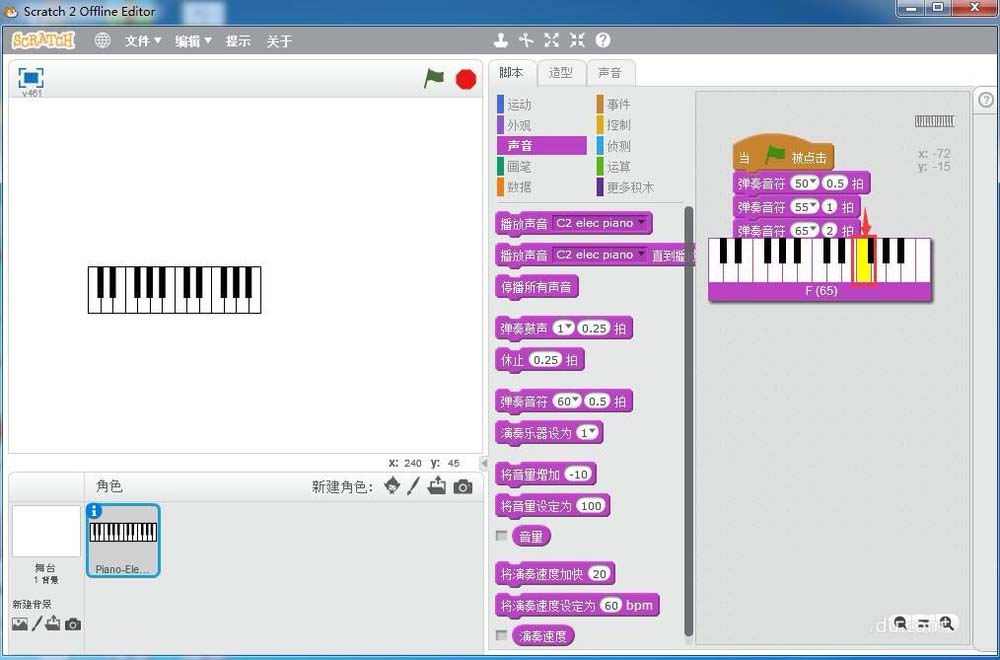Enable the 演奏速度 stage monitor checkbox
This screenshot has width=1000, height=660.
pyautogui.click(x=502, y=636)
